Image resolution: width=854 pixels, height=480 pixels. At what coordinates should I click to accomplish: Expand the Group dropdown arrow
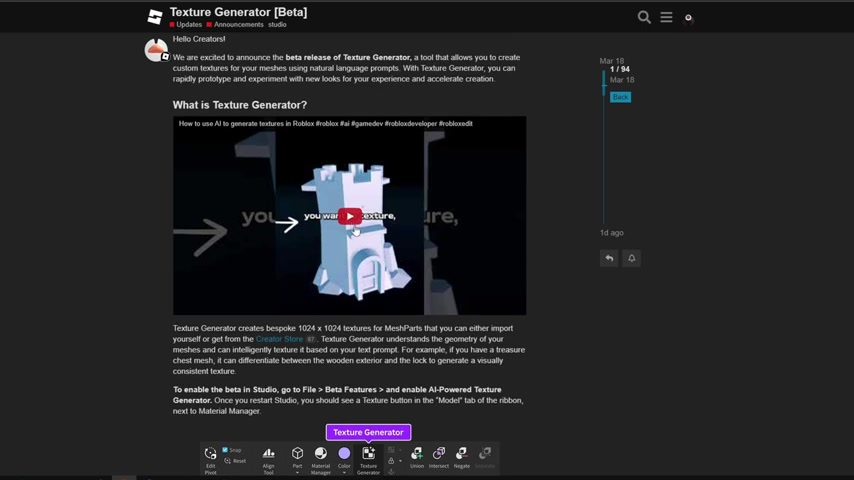pos(400,450)
